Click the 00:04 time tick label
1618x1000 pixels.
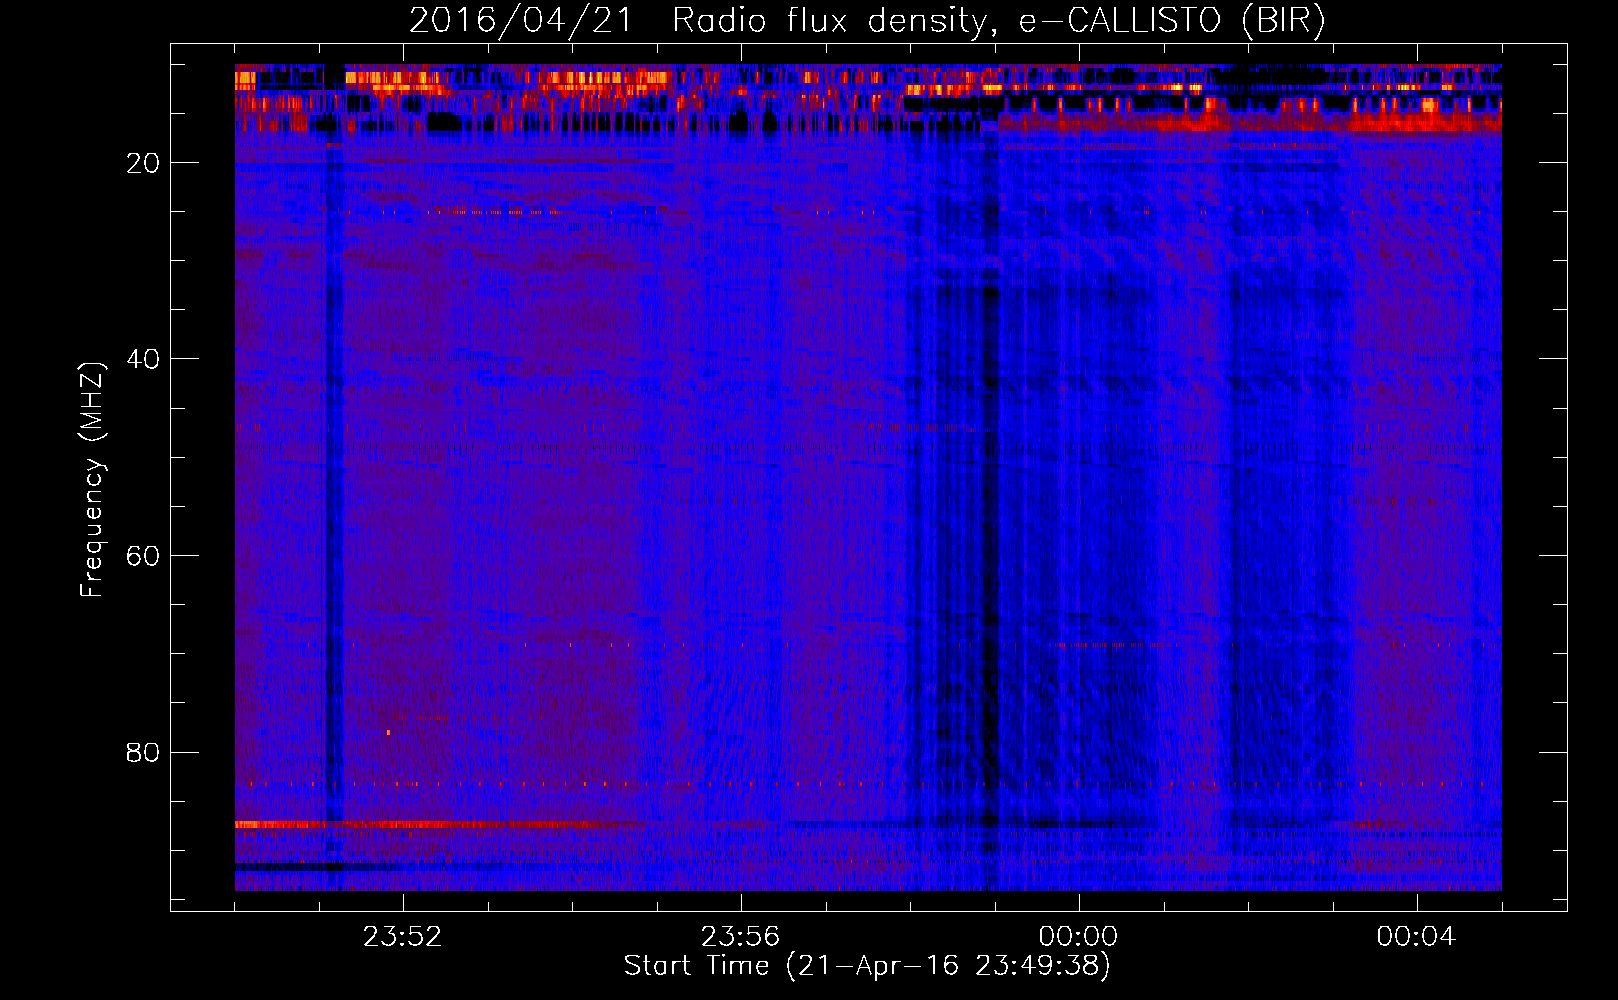tap(1416, 937)
